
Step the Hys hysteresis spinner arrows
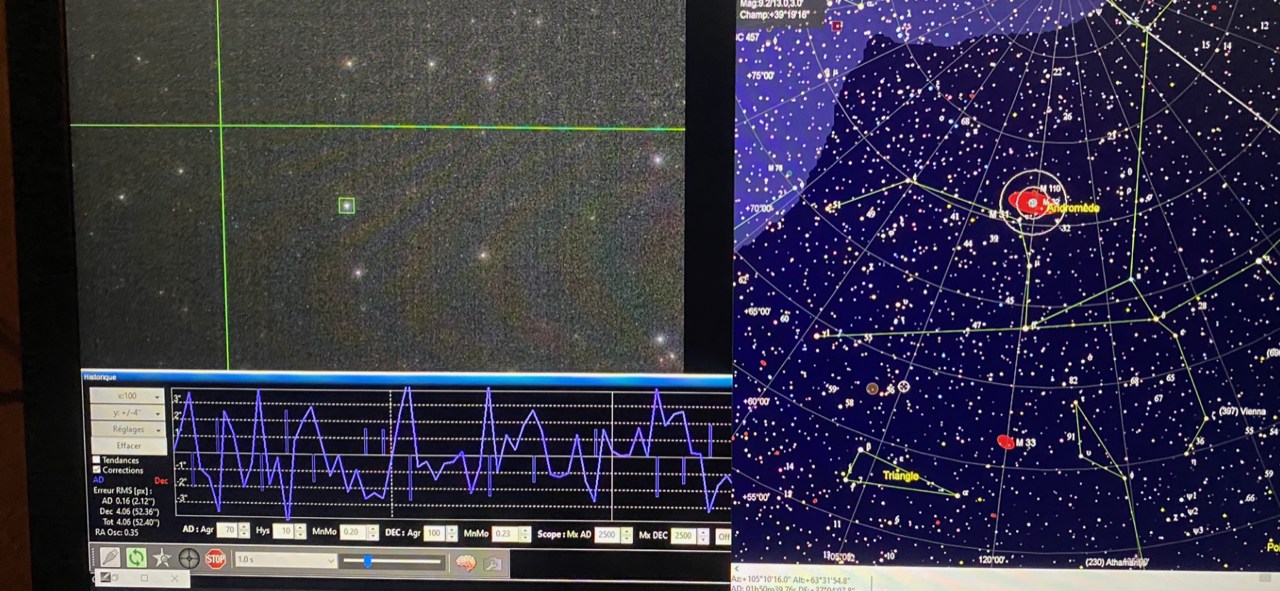(x=300, y=530)
